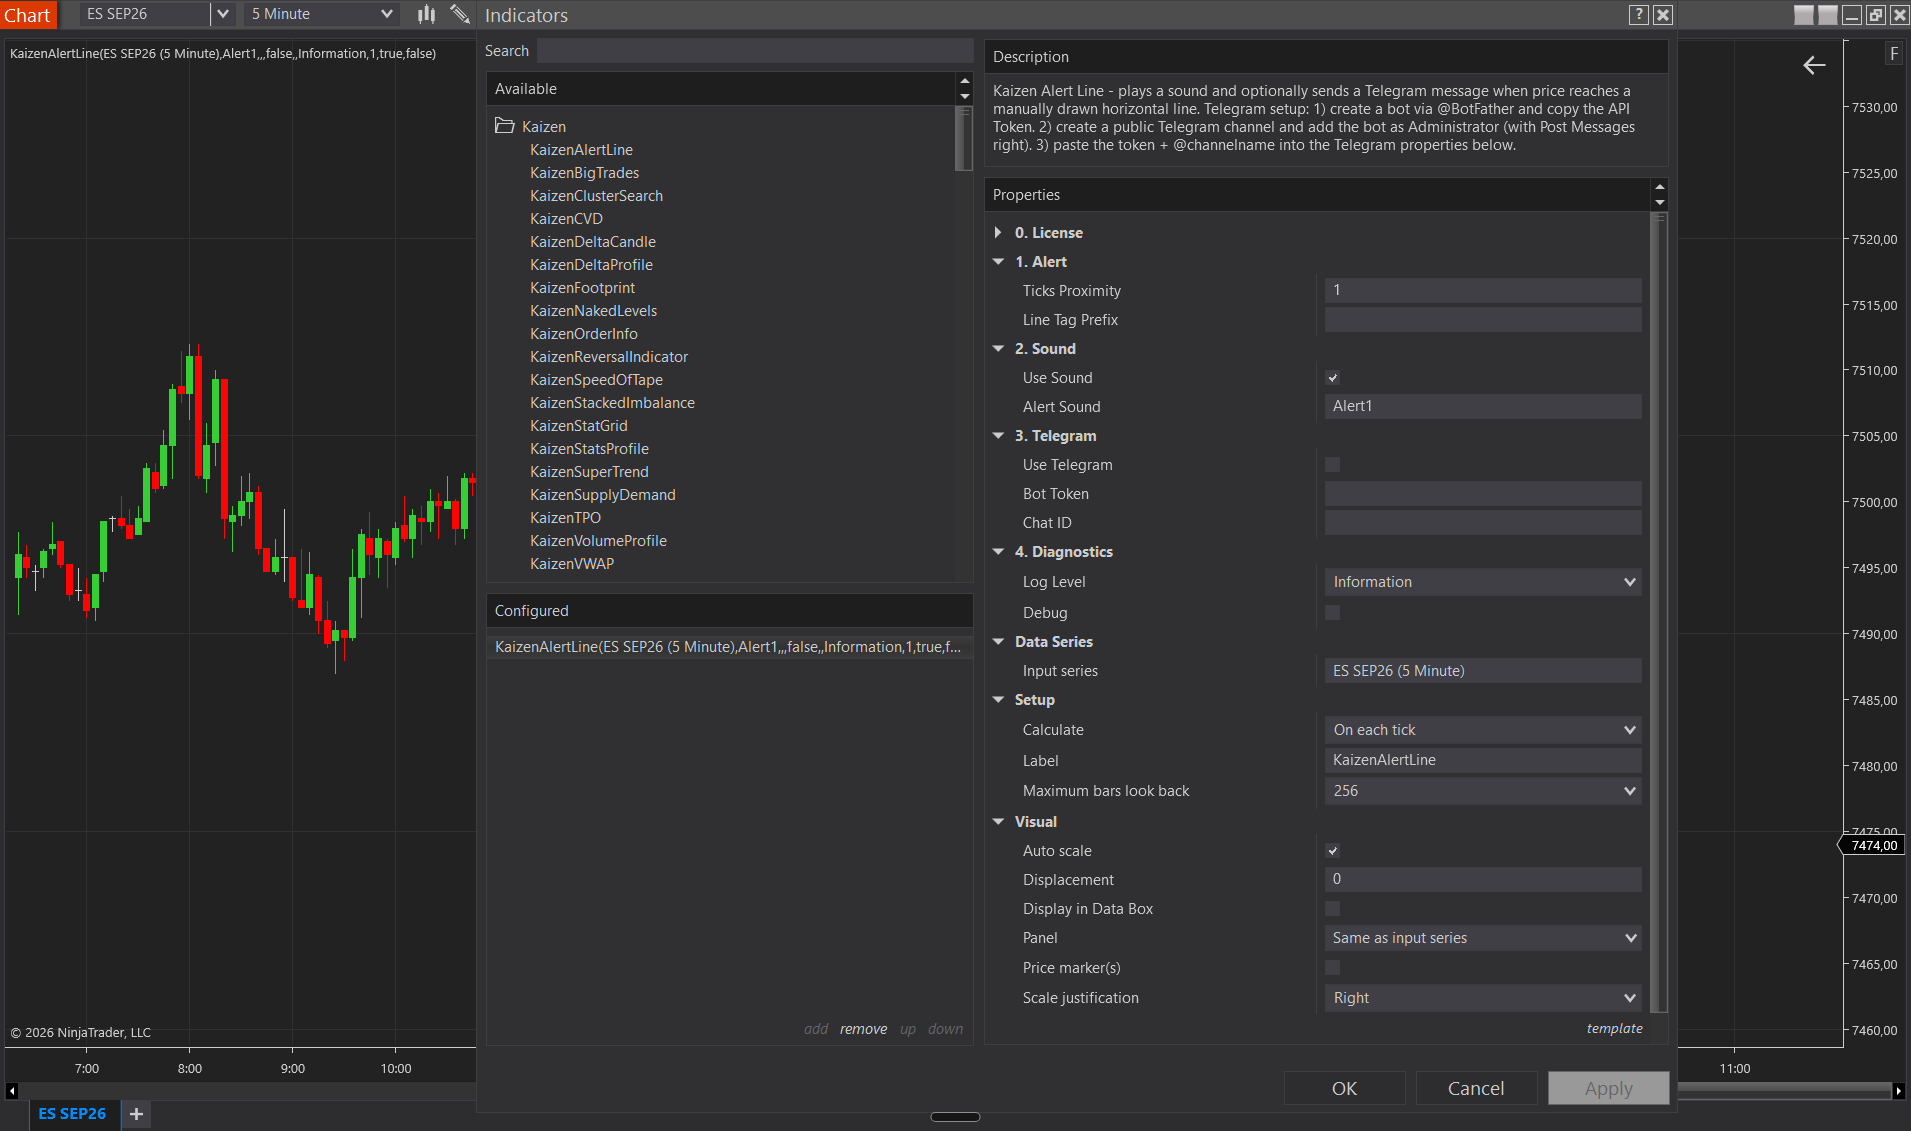Select KaizenSuperTrend indicator
Viewport: 1911px width, 1131px height.
[x=589, y=472]
